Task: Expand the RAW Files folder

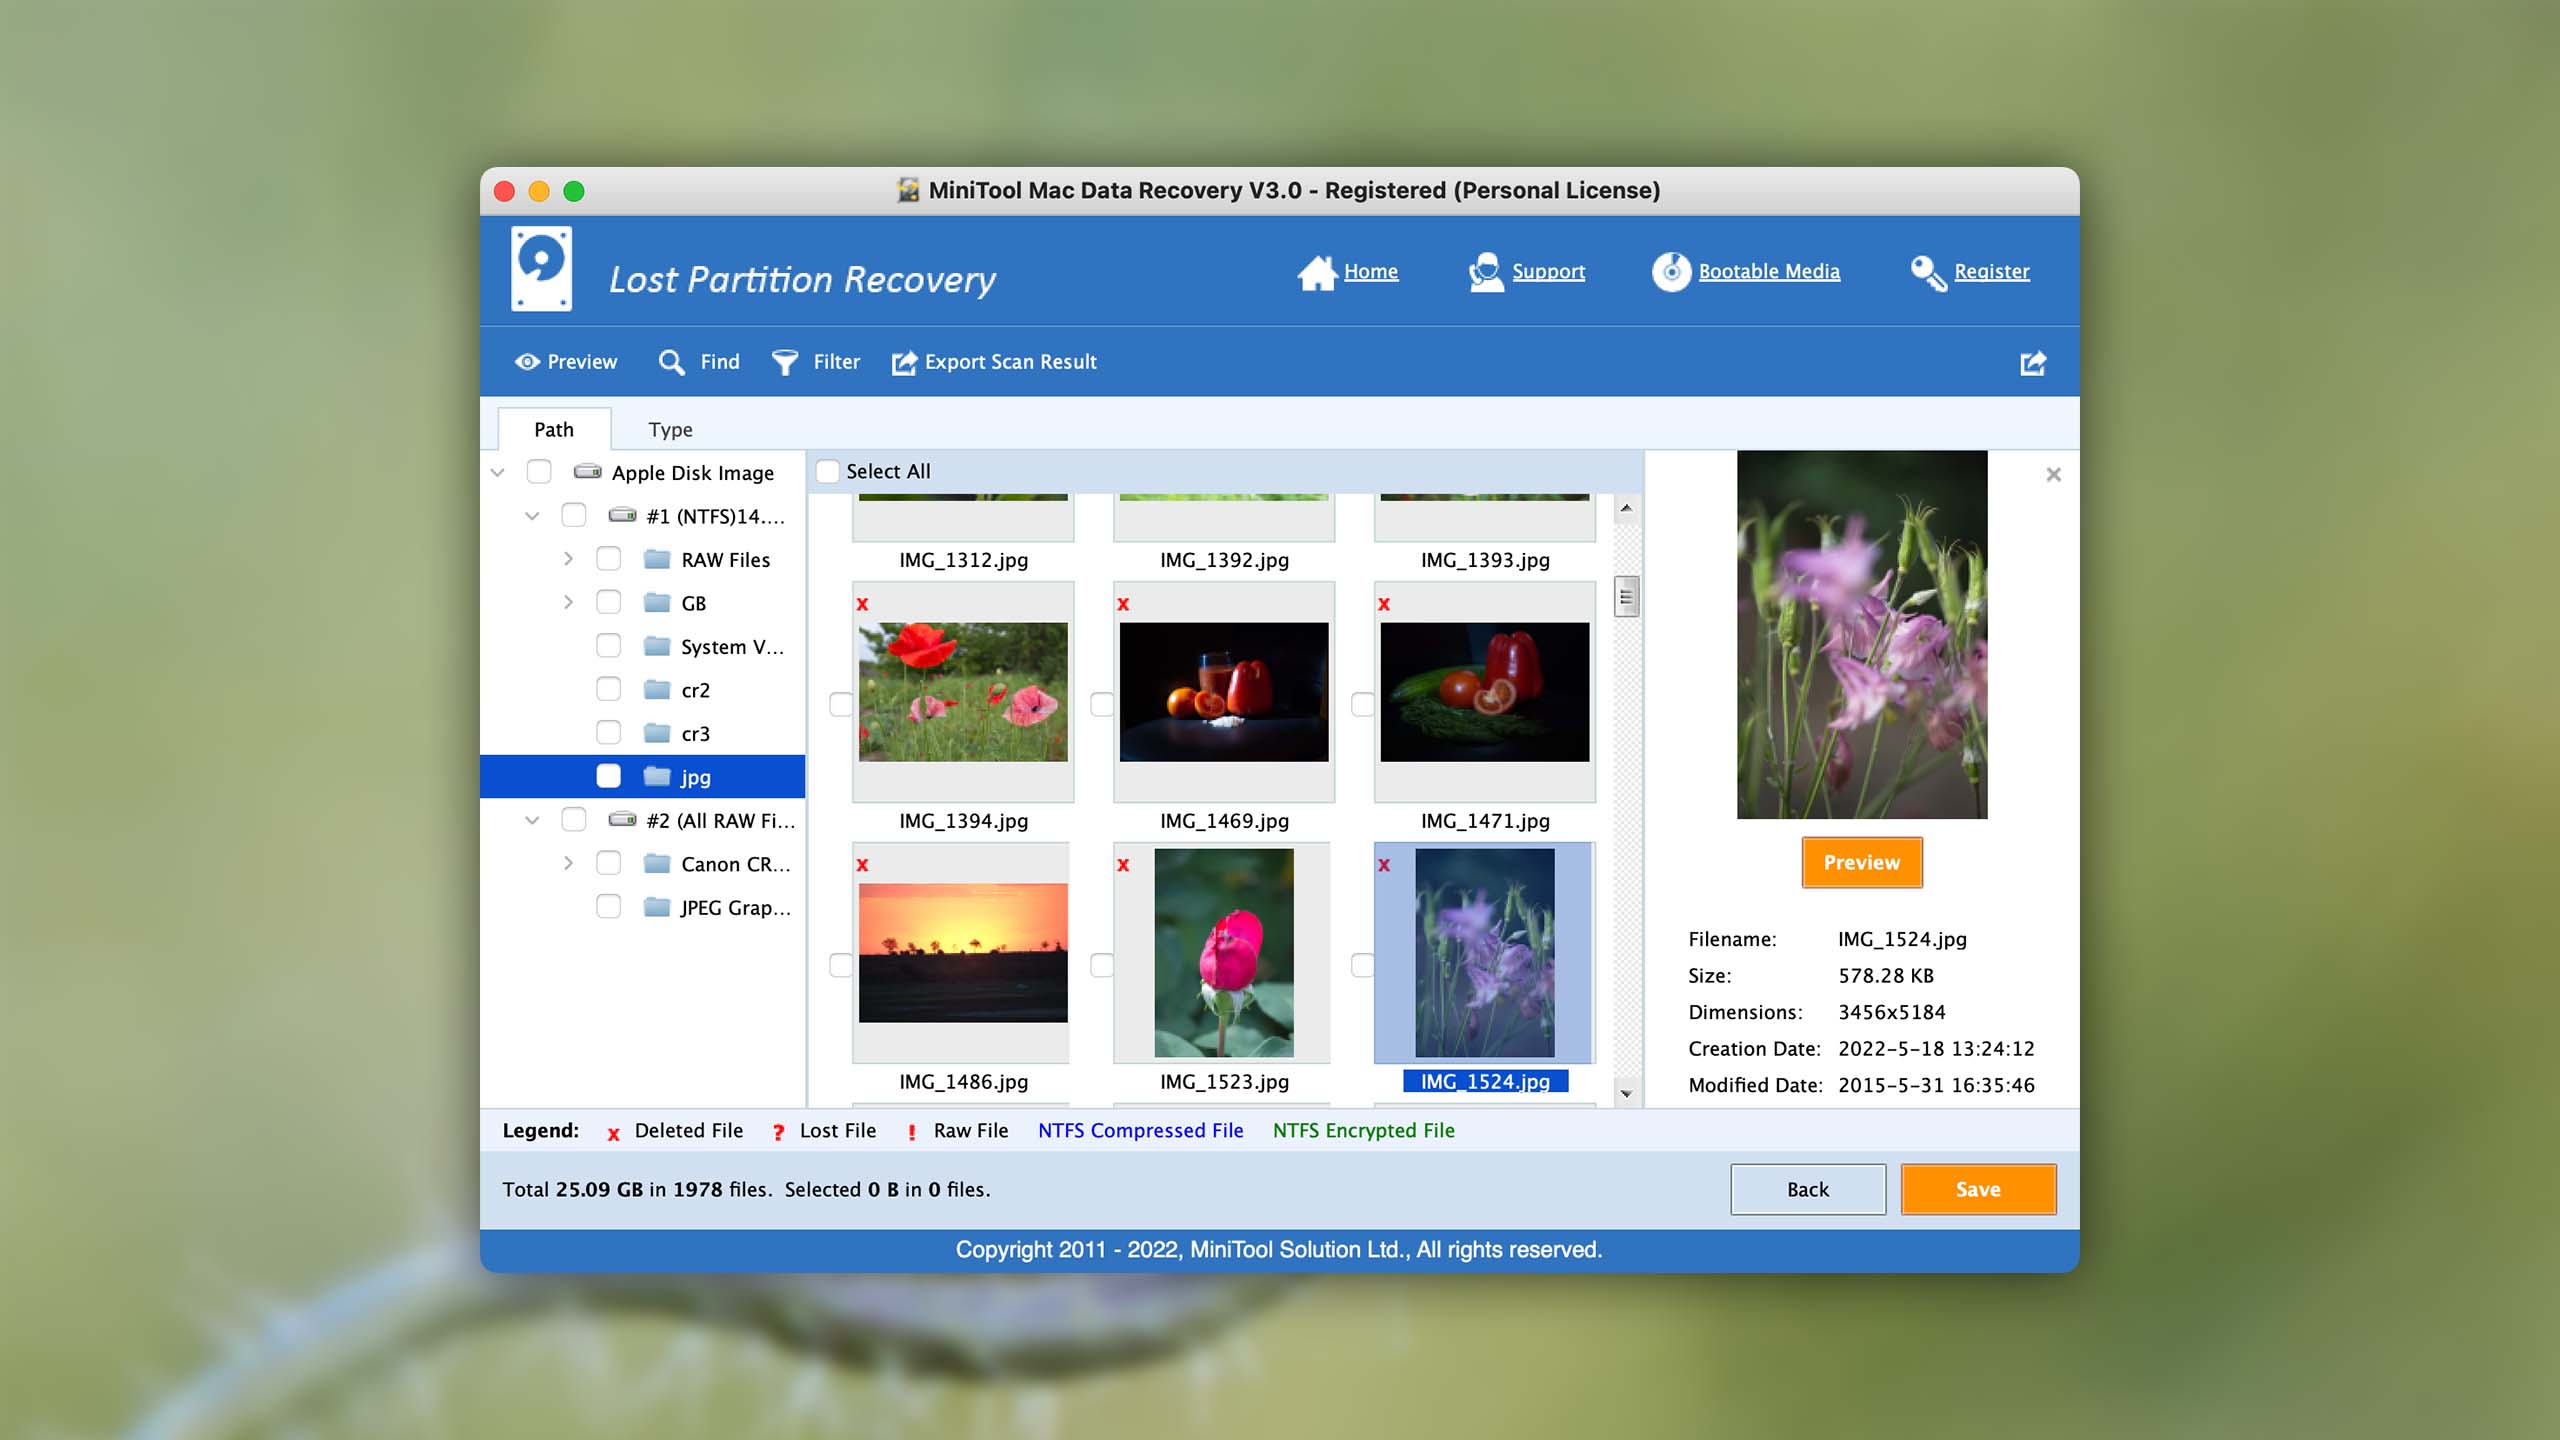Action: pos(568,559)
